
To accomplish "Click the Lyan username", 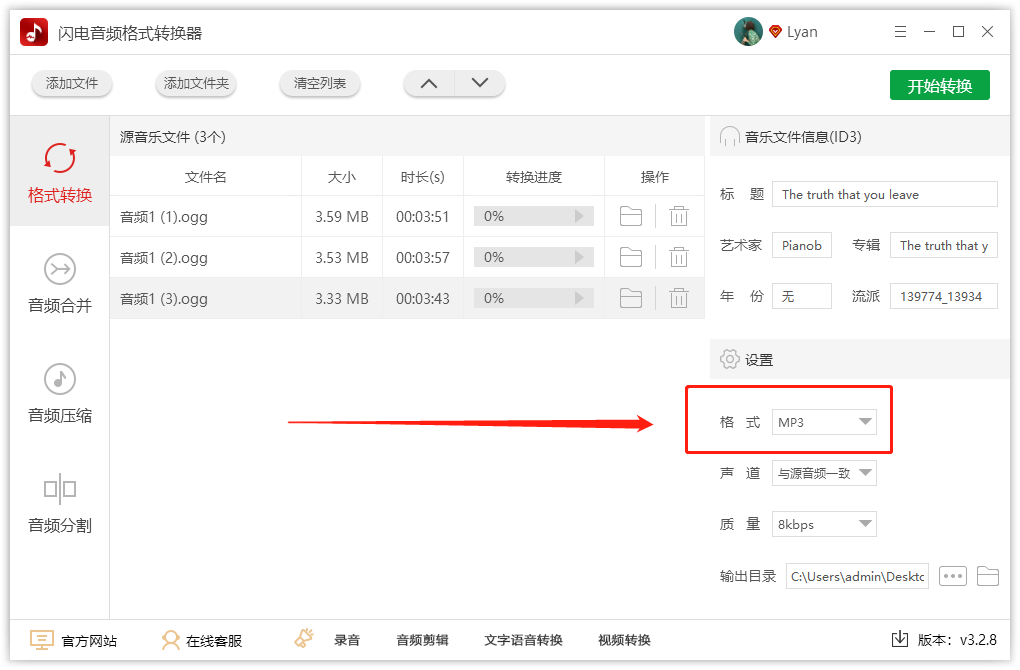I will point(802,32).
